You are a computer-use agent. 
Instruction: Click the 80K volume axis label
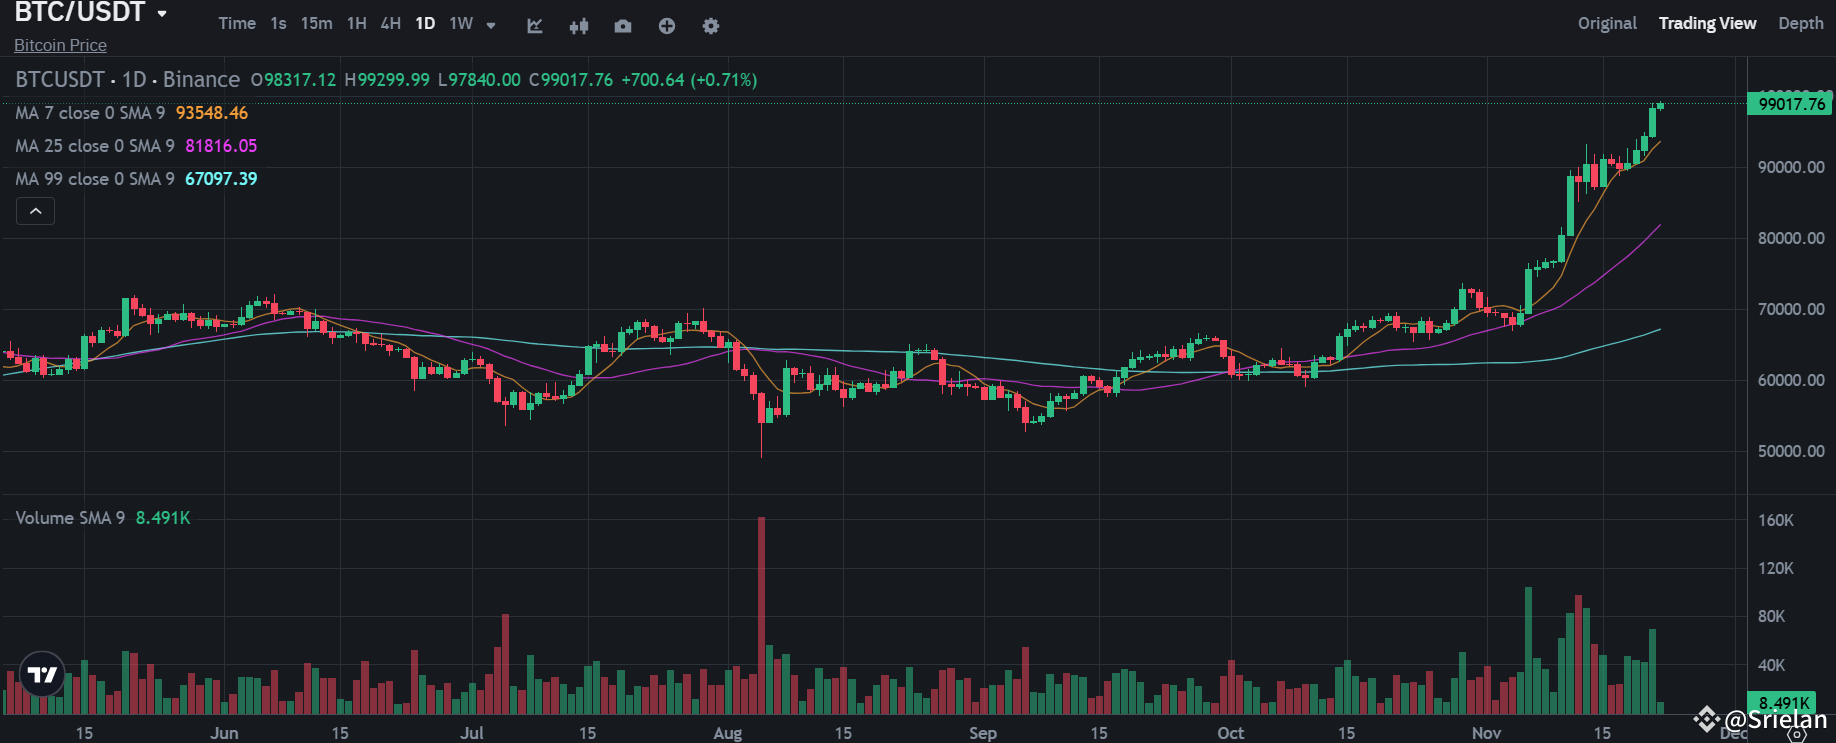[x=1771, y=616]
